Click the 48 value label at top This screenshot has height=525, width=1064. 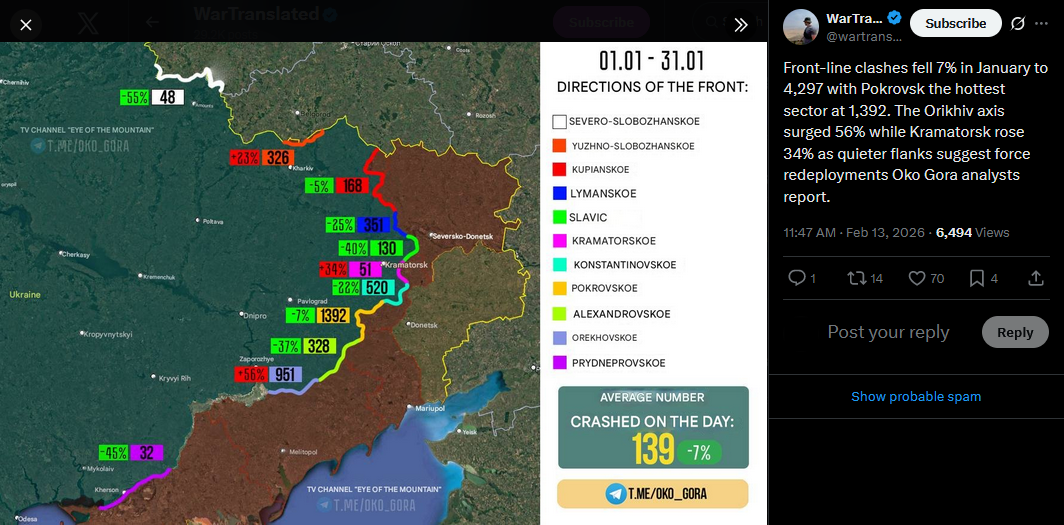click(x=168, y=97)
